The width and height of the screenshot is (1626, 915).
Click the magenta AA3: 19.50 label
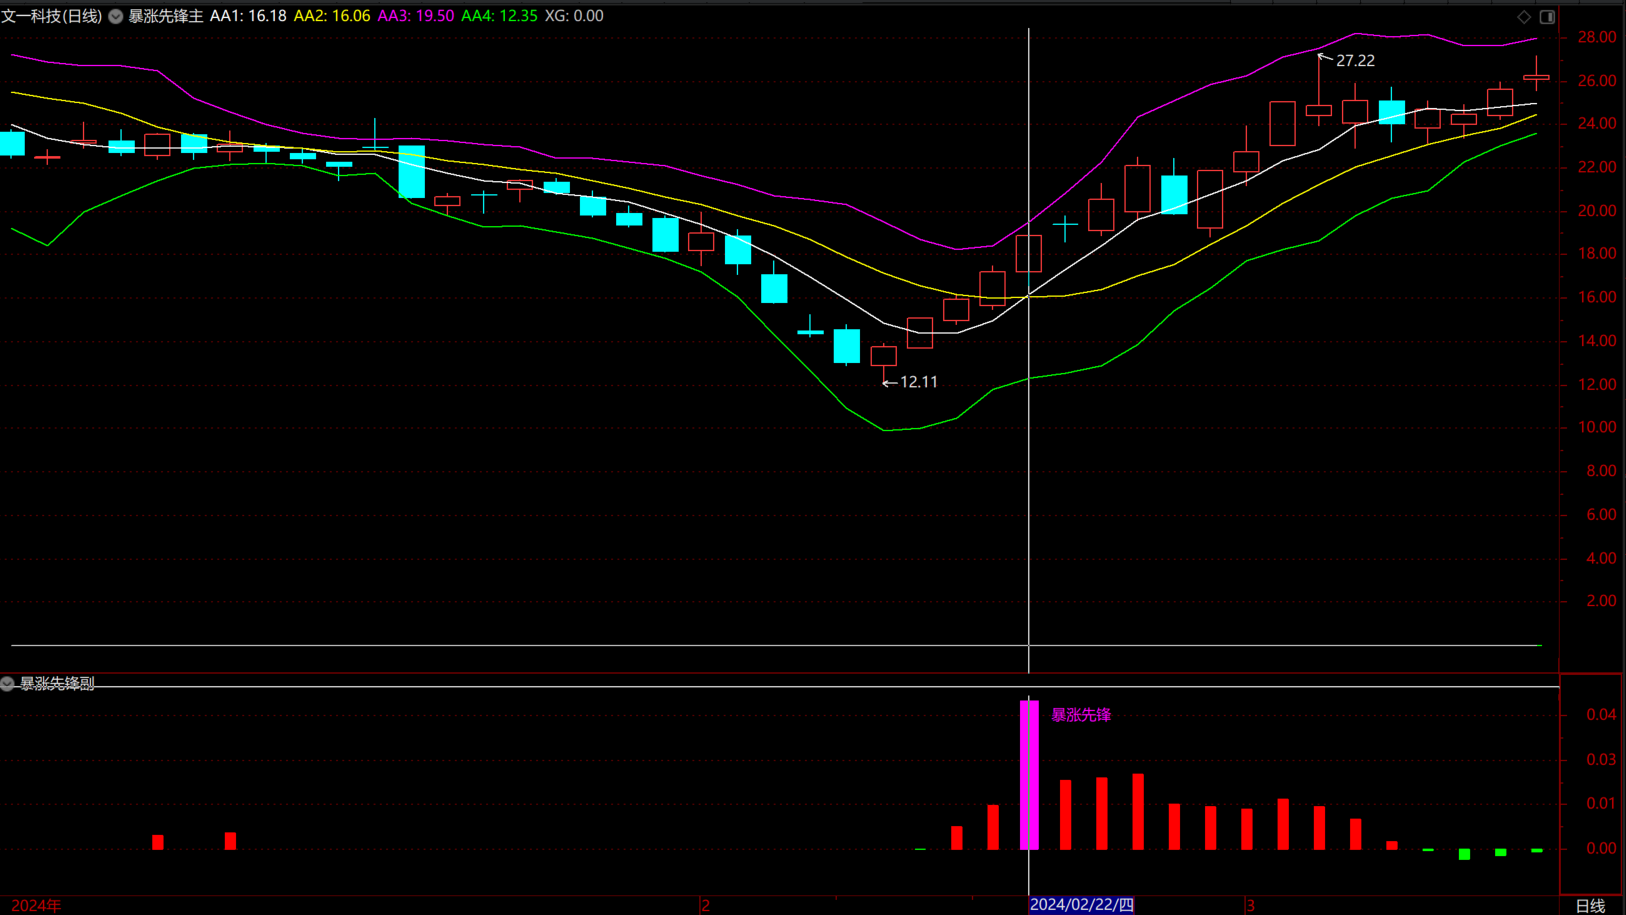click(415, 16)
